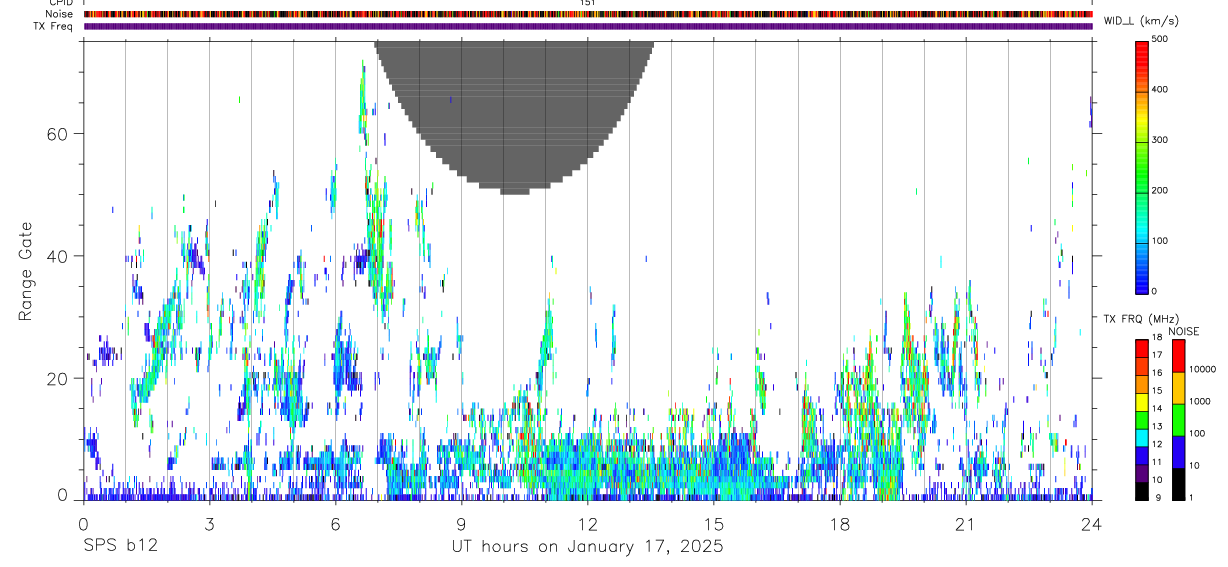The width and height of the screenshot is (1228, 567).
Task: Click the 200 tick on width colorbar
Action: pos(1161,190)
